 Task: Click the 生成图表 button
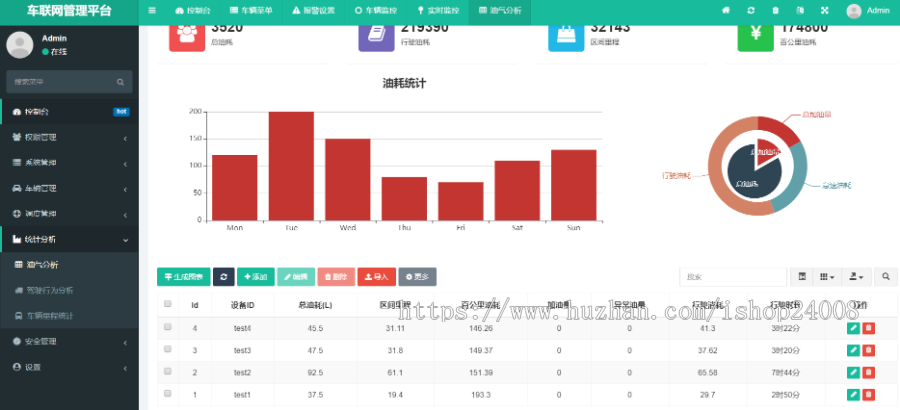[184, 277]
